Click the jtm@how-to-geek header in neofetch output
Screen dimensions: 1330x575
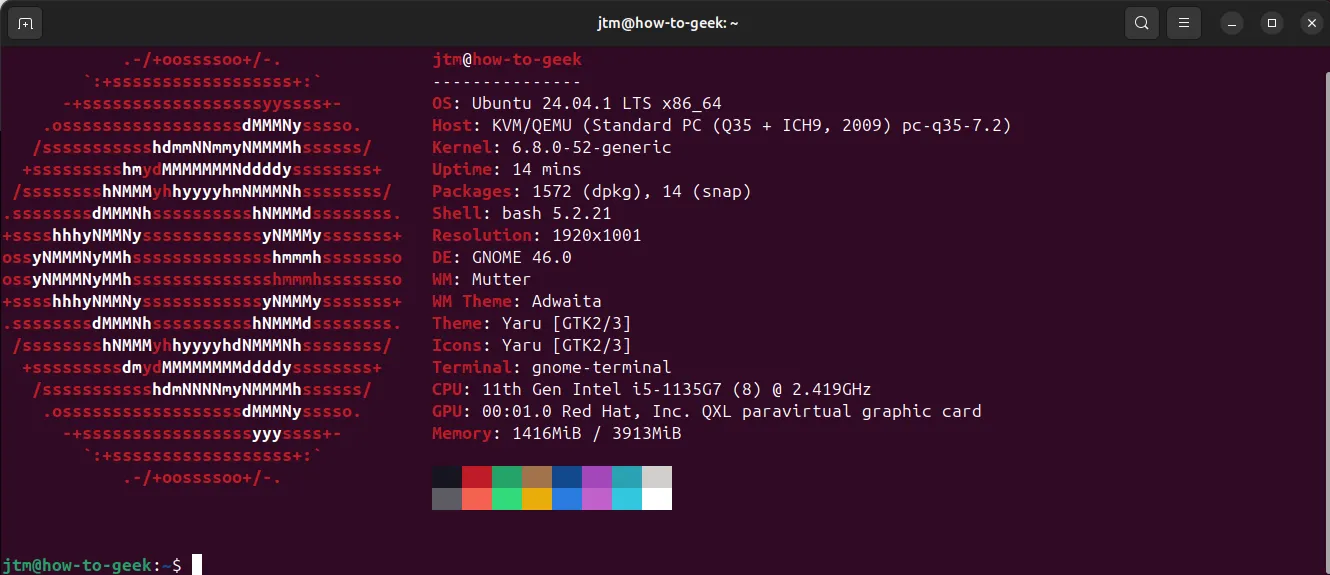pyautogui.click(x=506, y=59)
